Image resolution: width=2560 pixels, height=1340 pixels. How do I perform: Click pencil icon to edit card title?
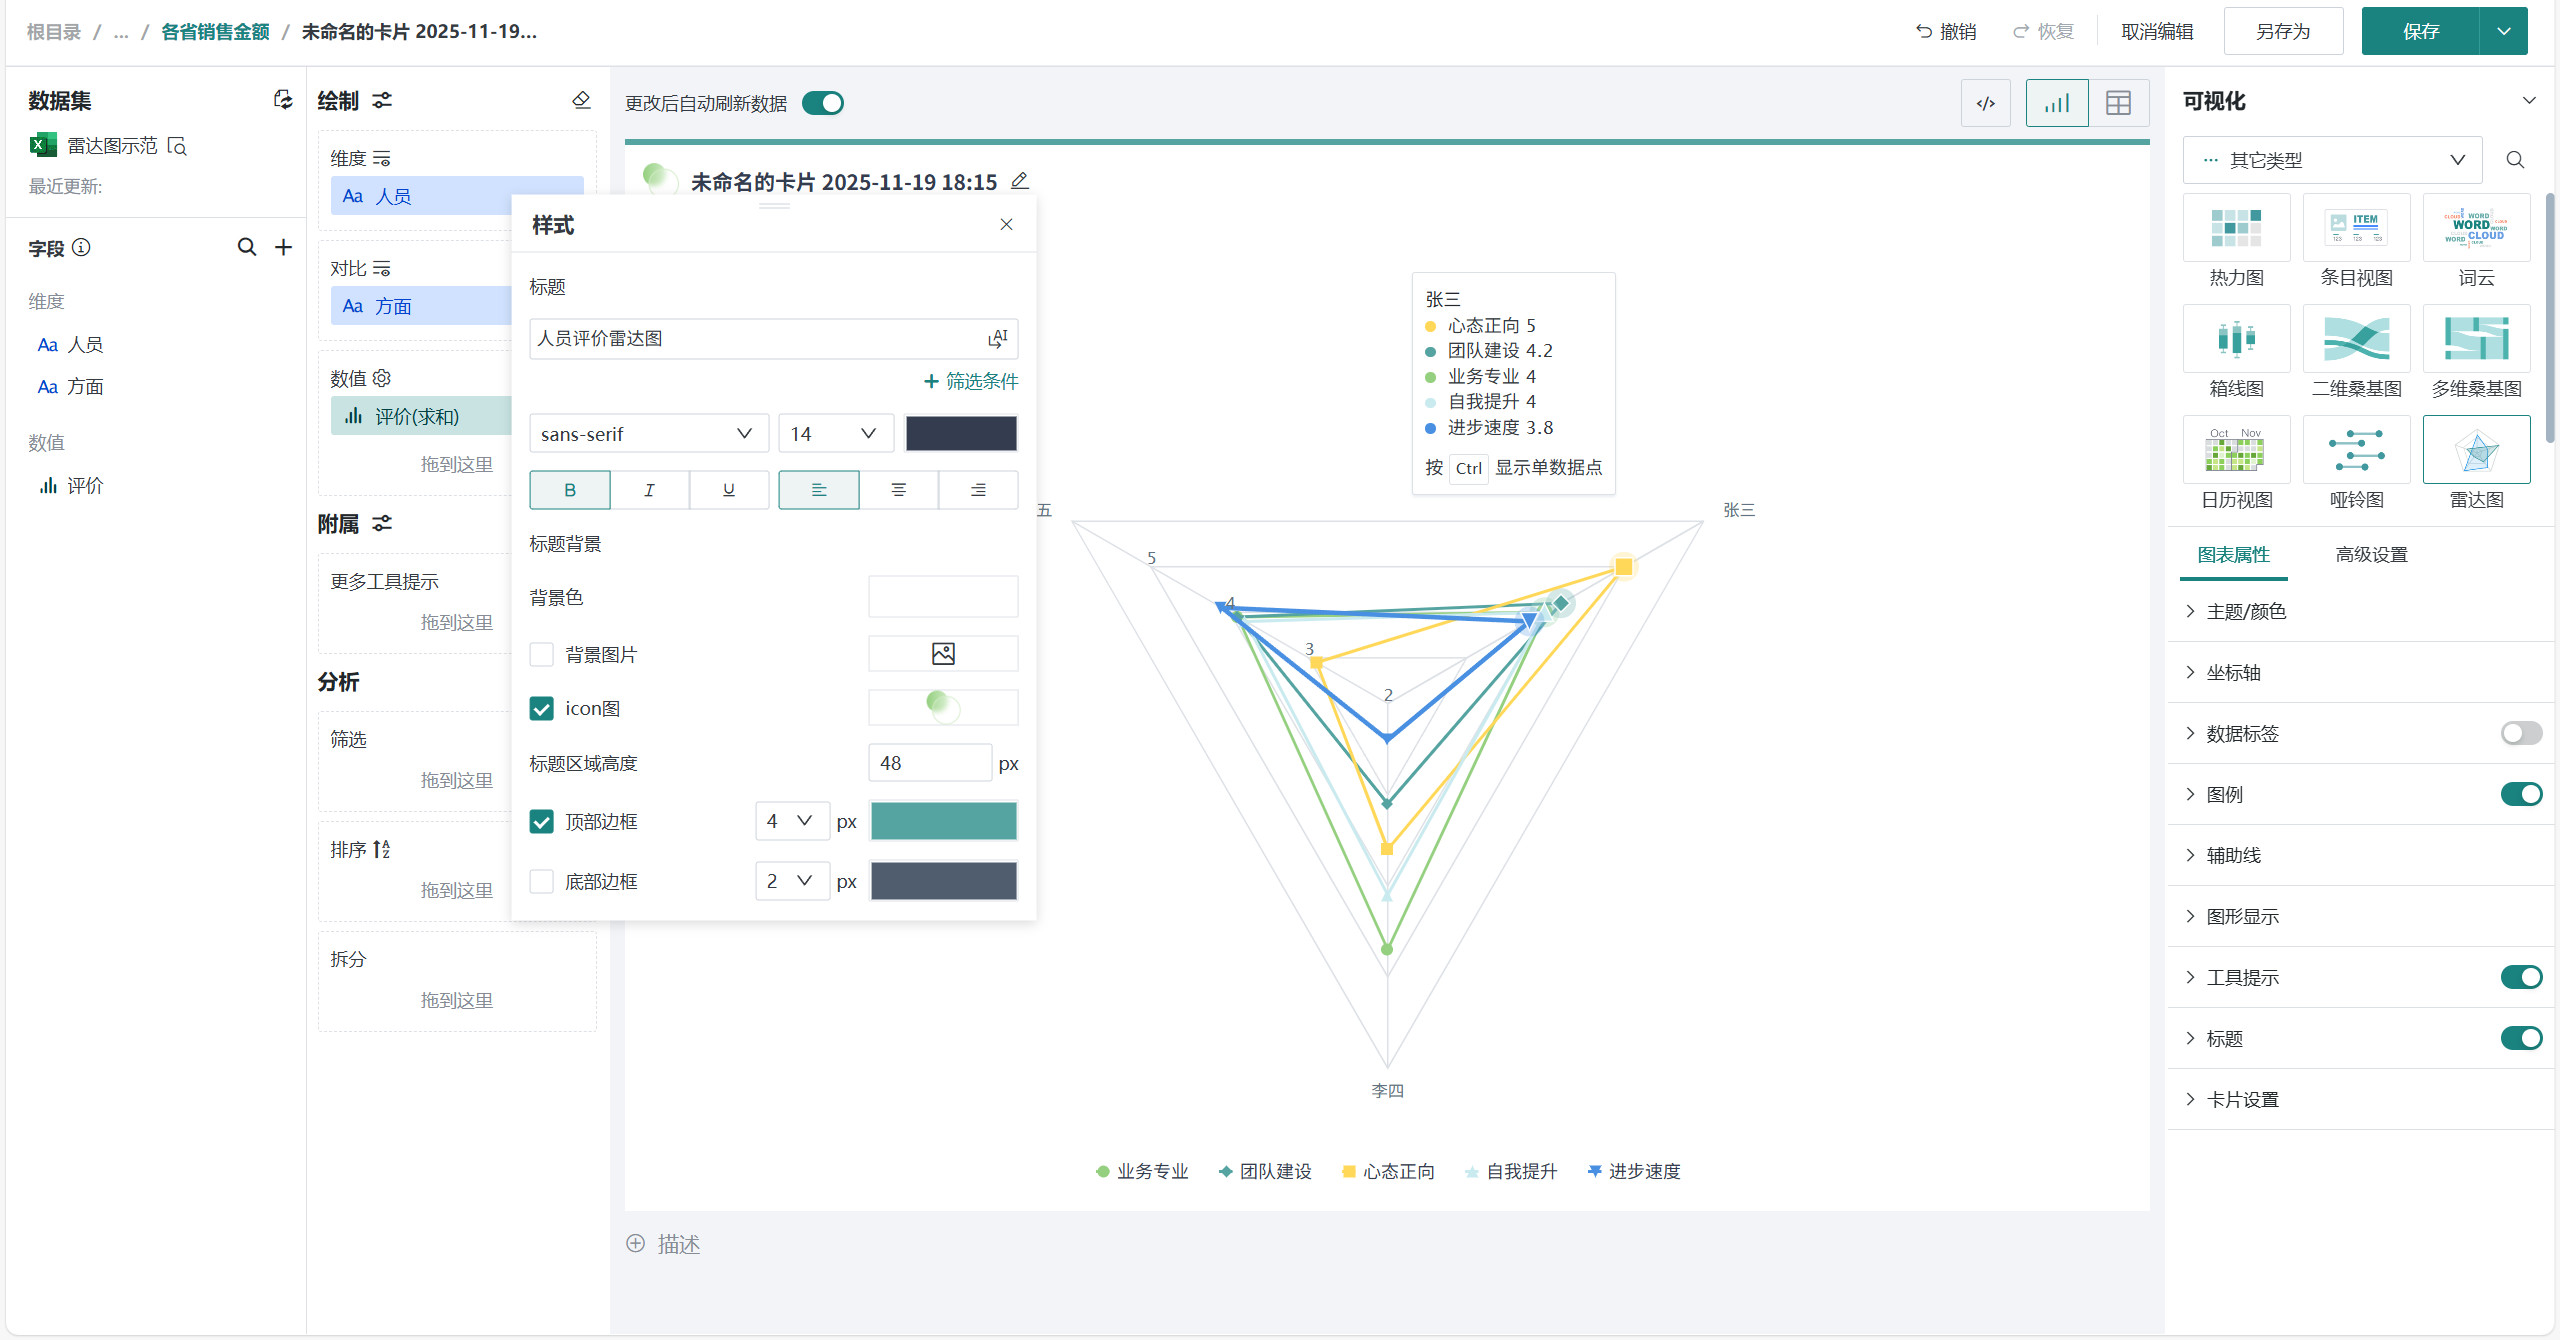pos(1019,181)
